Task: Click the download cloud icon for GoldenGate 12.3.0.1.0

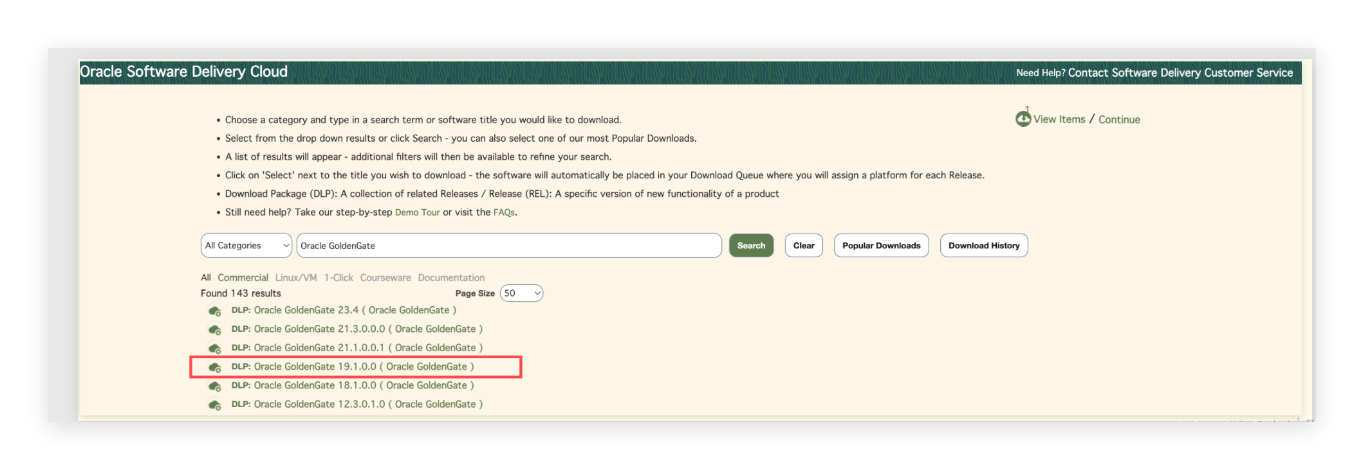Action: click(214, 405)
